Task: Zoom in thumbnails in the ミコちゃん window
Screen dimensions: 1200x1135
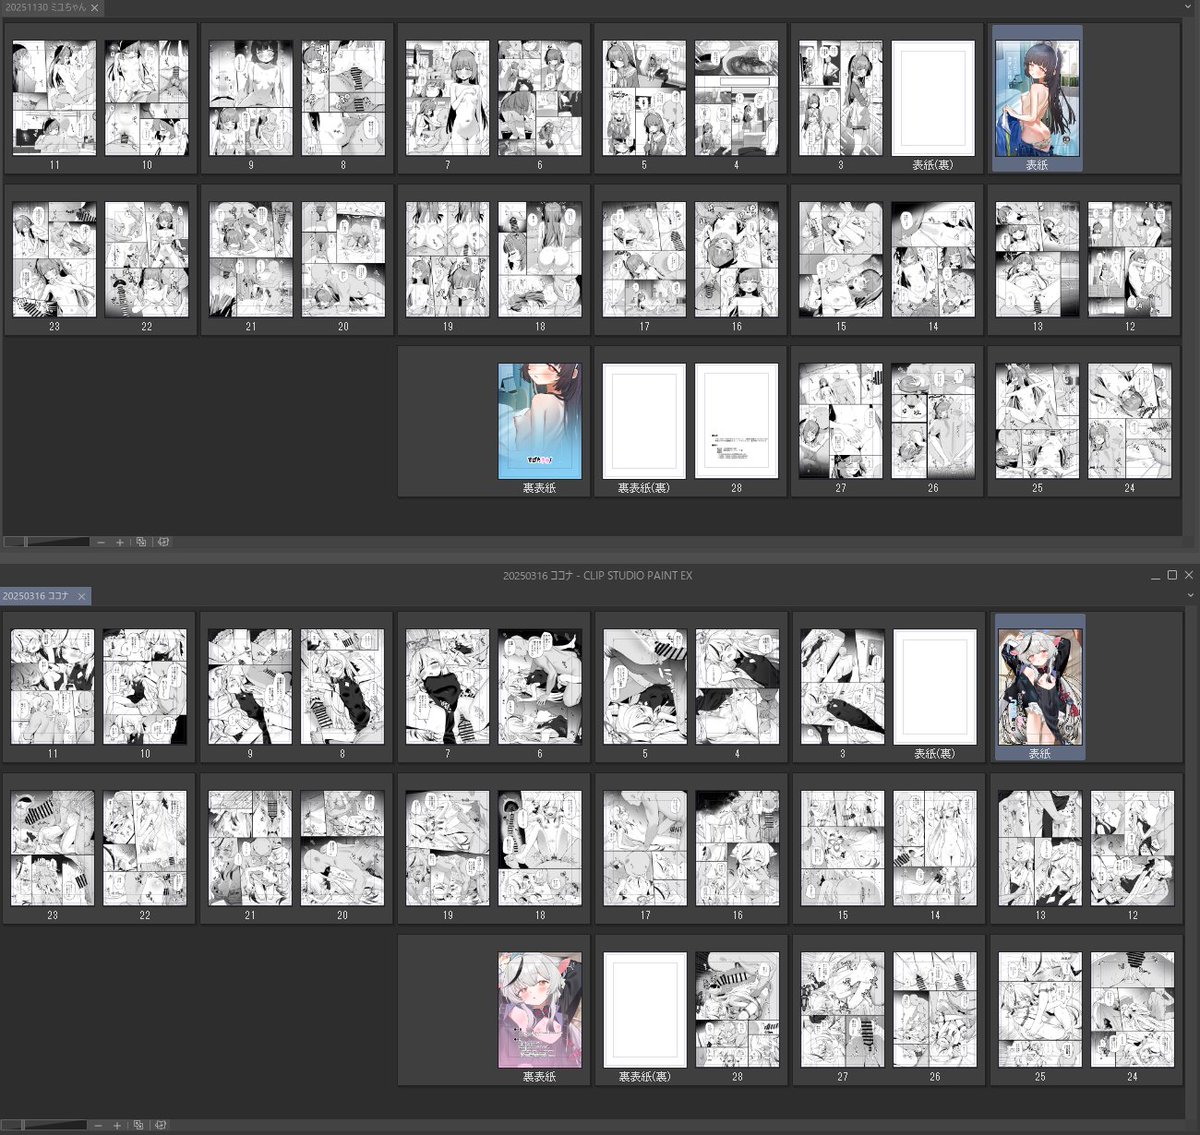Action: (120, 542)
